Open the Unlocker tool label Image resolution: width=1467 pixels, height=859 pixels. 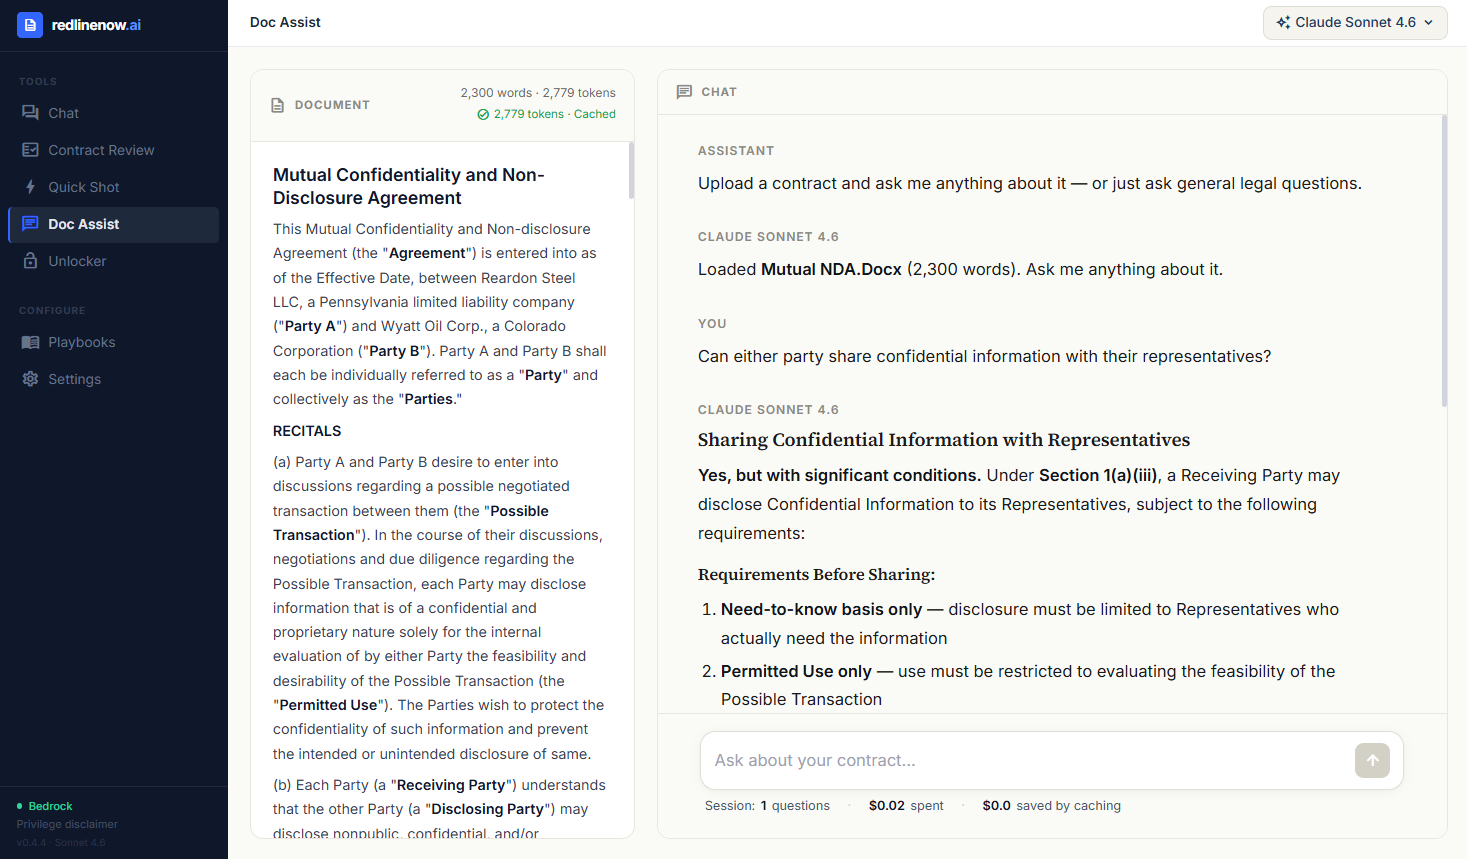pos(77,261)
